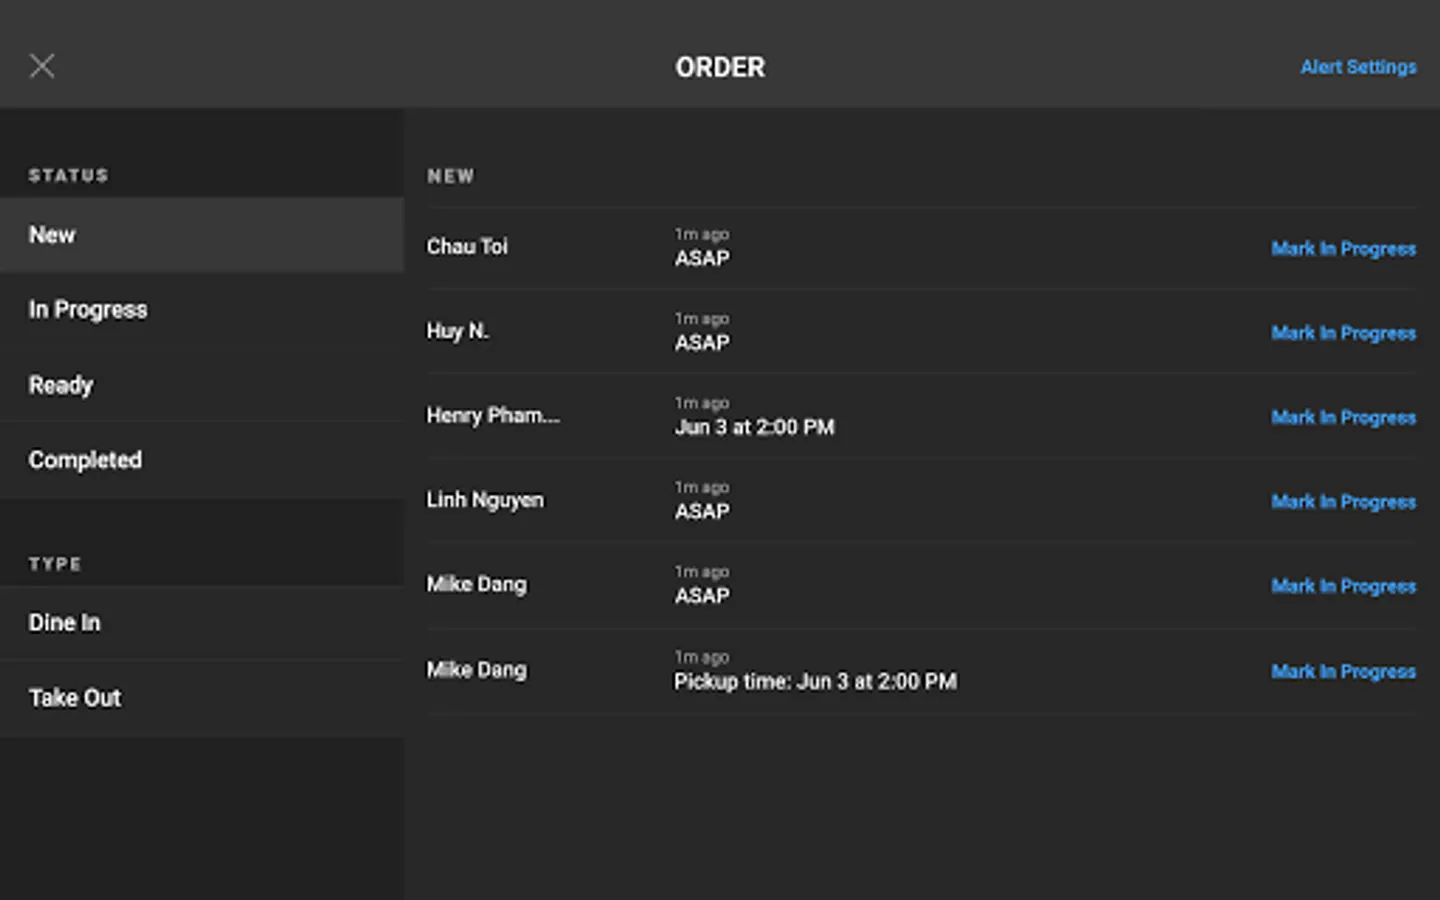
Task: Close the Order screen with the X icon
Action: pos(42,66)
